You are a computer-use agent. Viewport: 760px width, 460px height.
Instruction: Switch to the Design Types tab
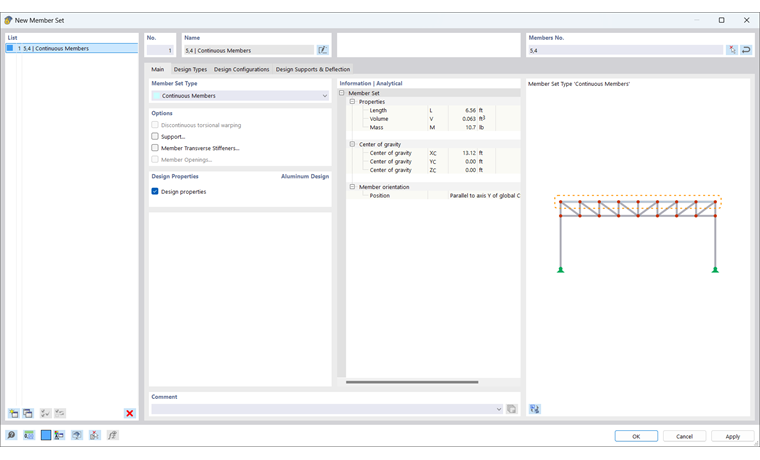tap(190, 69)
